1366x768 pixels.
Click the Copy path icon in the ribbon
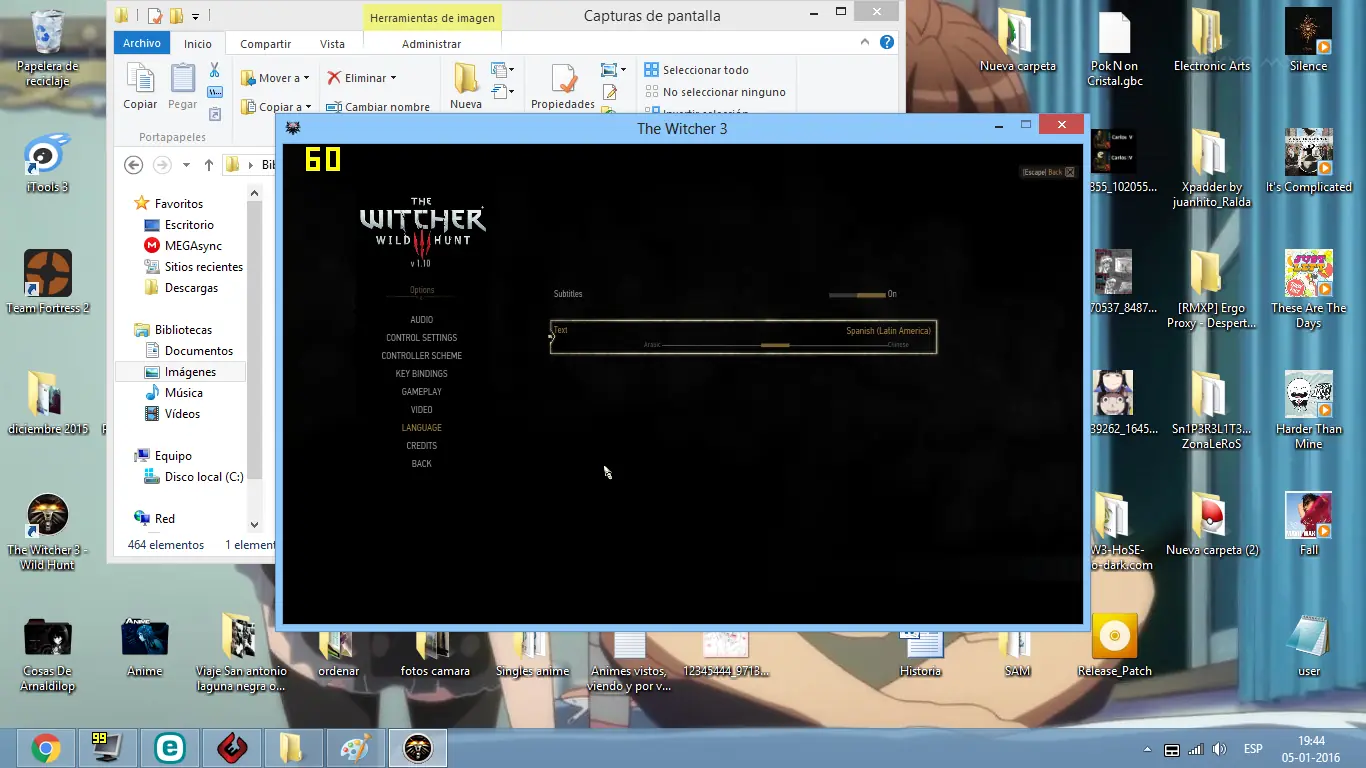pos(214,92)
